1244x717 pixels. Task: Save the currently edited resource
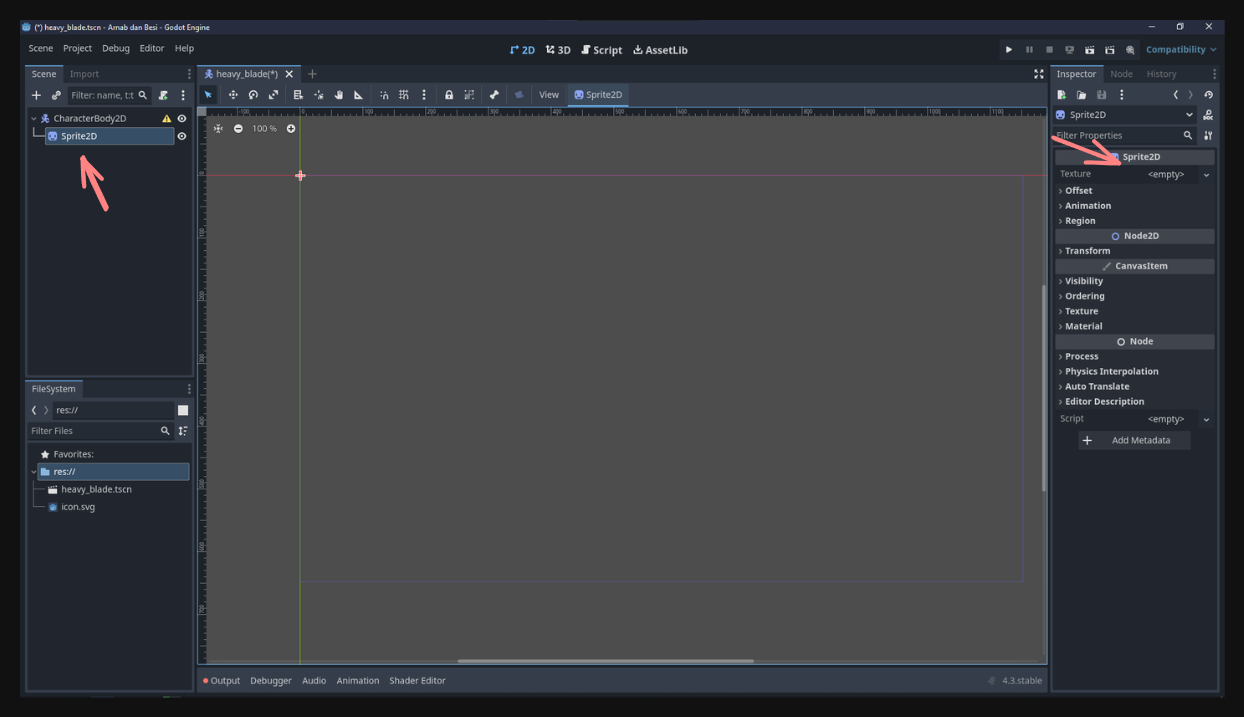tap(1101, 95)
